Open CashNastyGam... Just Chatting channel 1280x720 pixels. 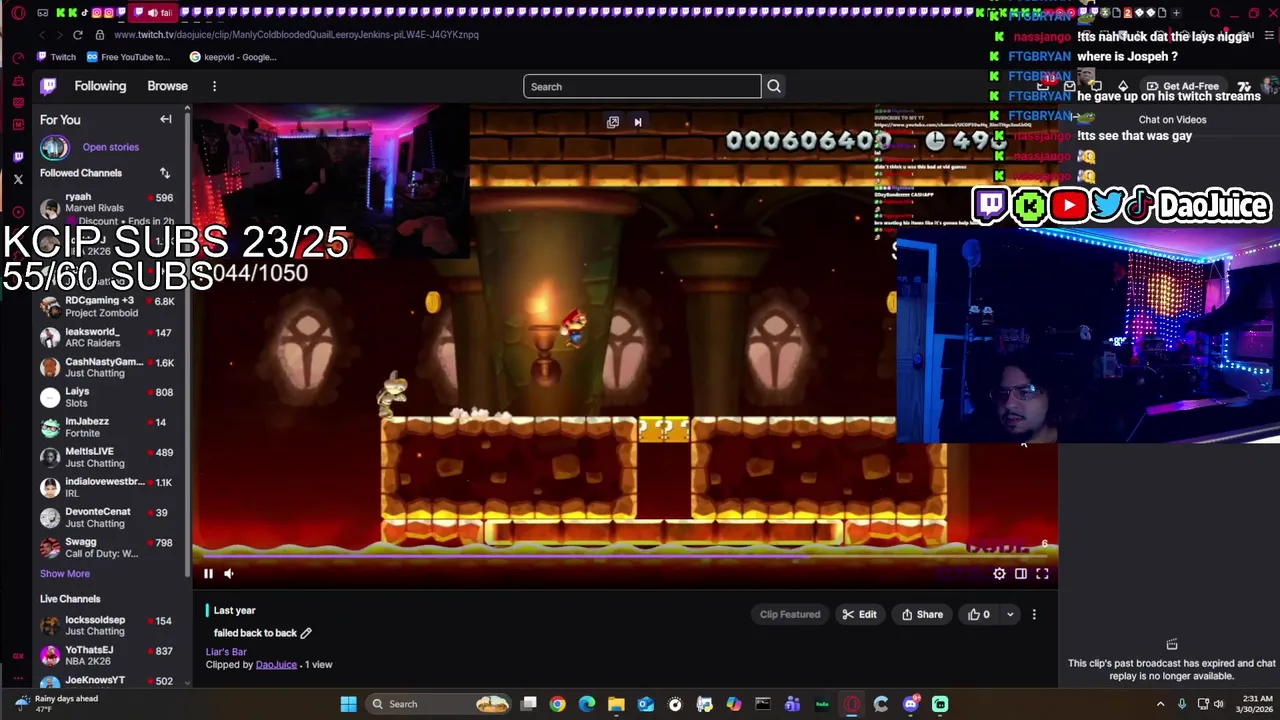[107, 367]
